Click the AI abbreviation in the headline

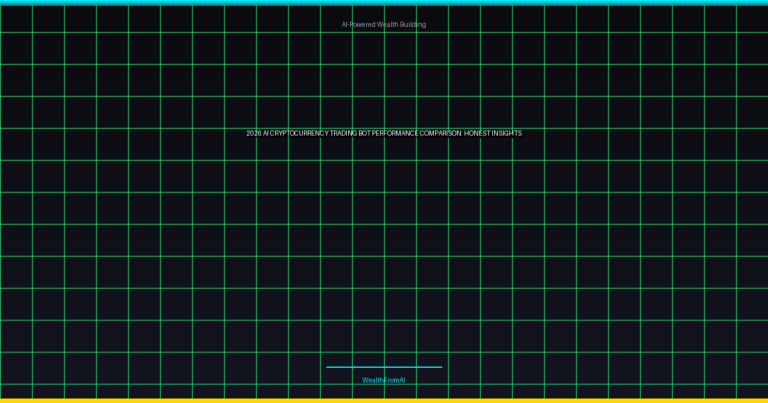click(266, 133)
